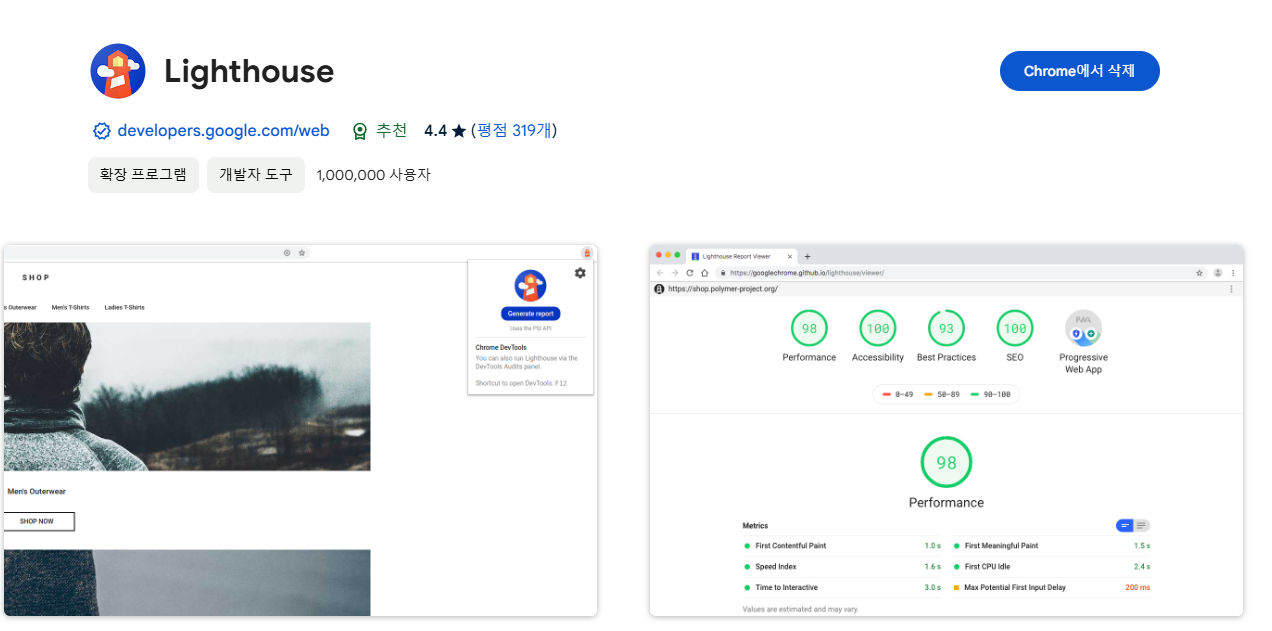Click the googlechrome.github.io address bar
1272x631 pixels.
point(960,272)
